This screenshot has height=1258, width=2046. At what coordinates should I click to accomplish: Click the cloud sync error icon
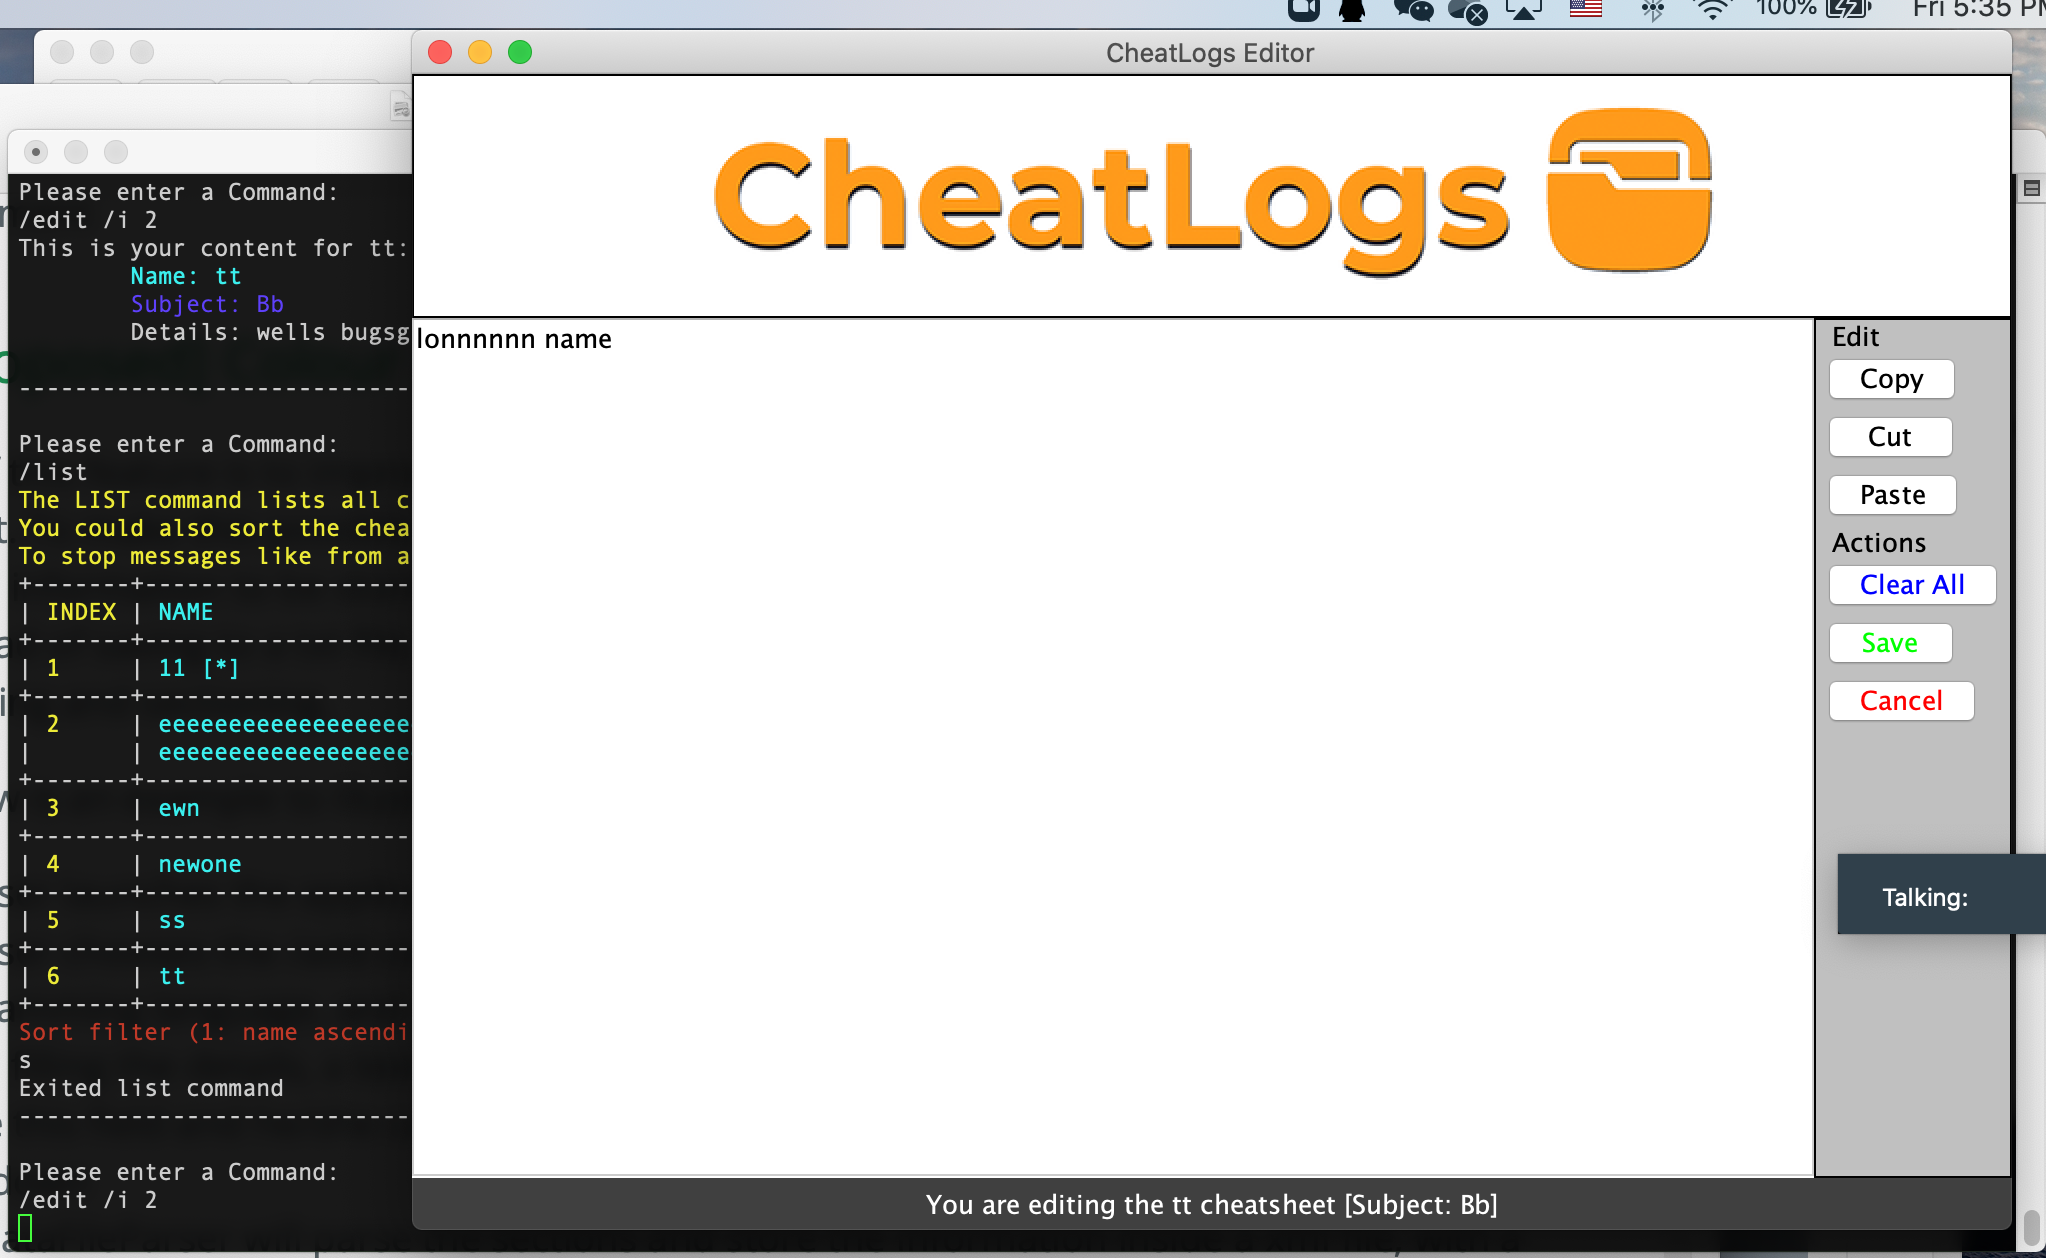click(x=1468, y=10)
